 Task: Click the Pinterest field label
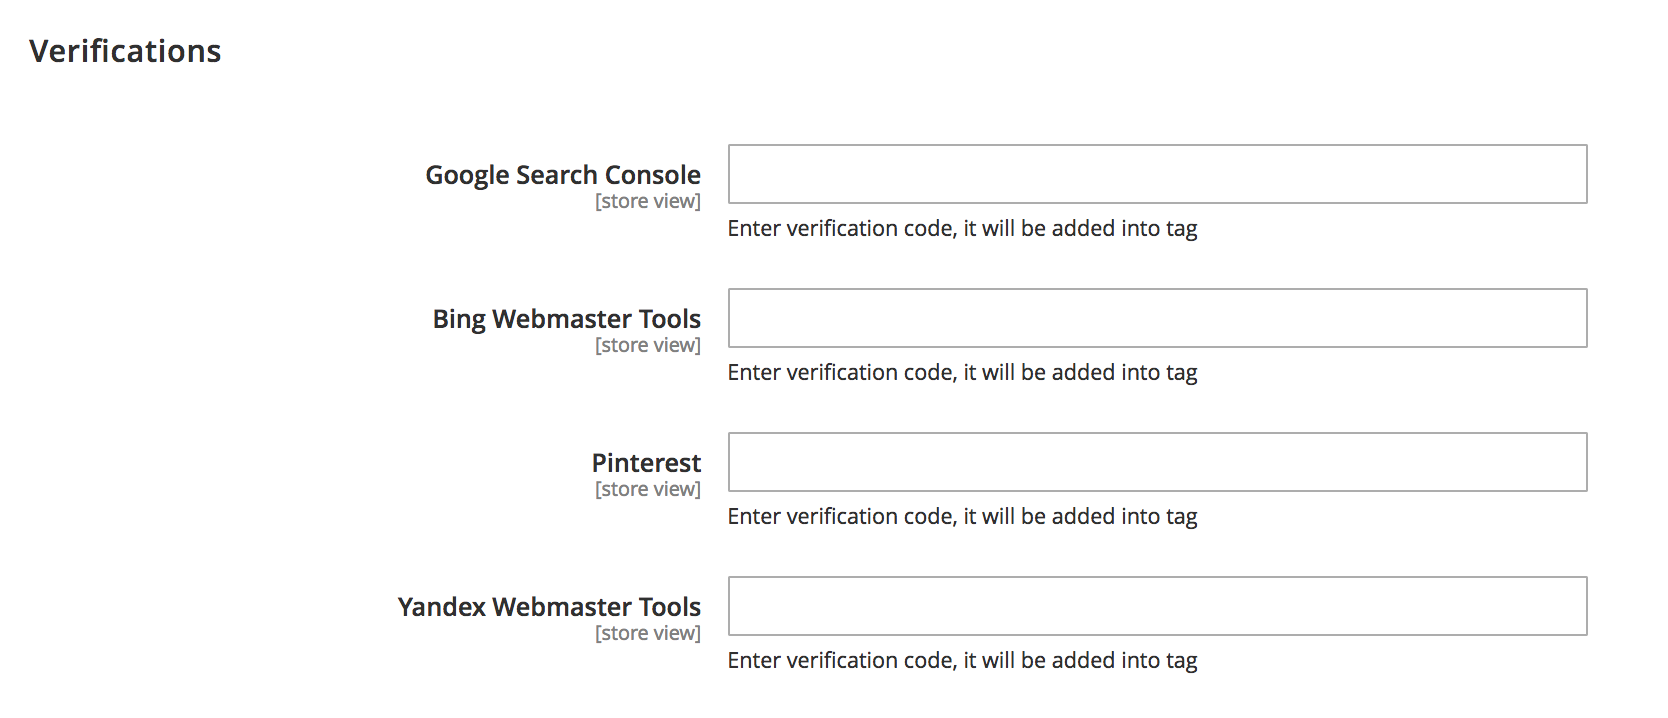click(x=646, y=463)
